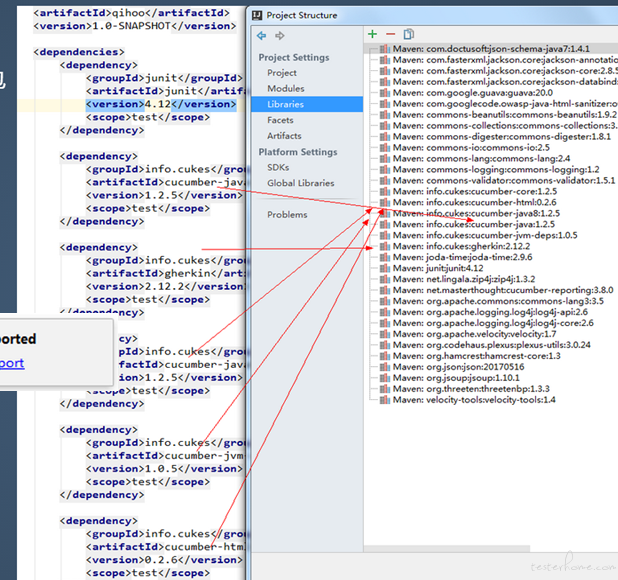Click the blue link in the import popup
This screenshot has height=580, width=618.
12,363
